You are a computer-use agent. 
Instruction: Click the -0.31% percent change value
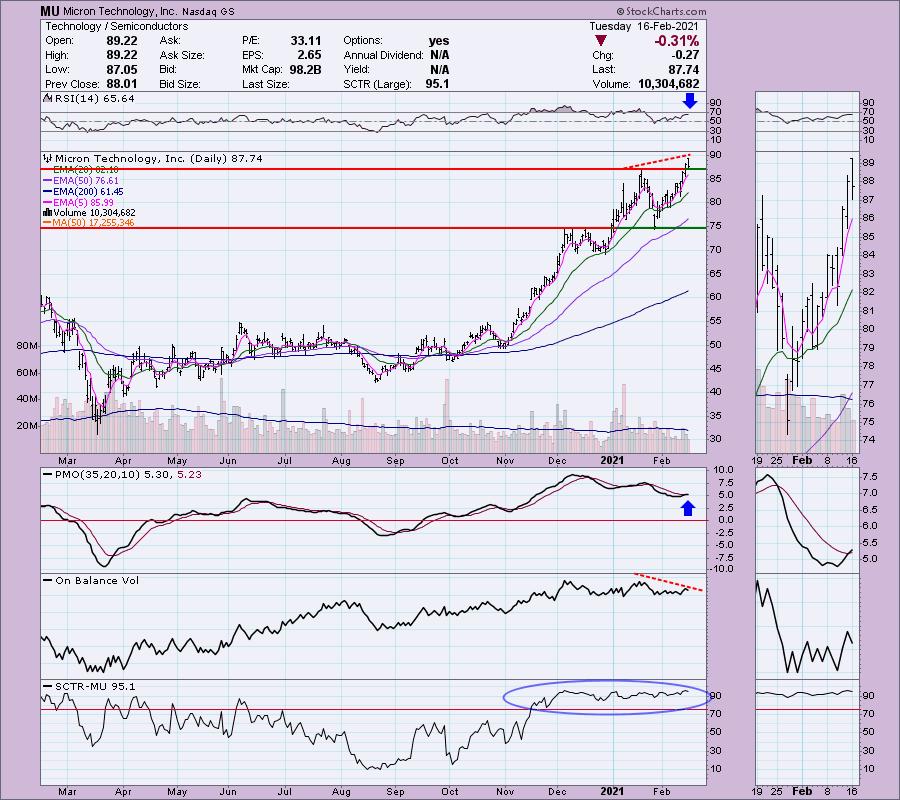point(677,41)
